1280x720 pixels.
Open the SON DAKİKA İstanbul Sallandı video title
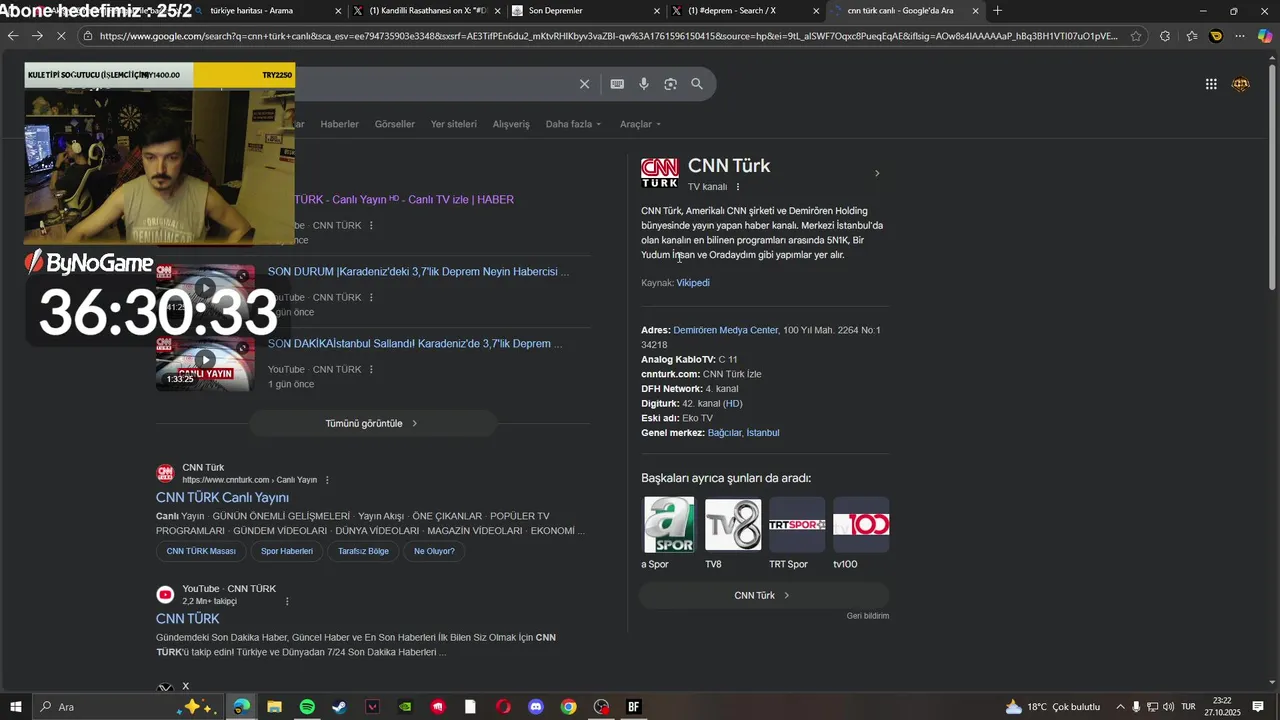(415, 343)
